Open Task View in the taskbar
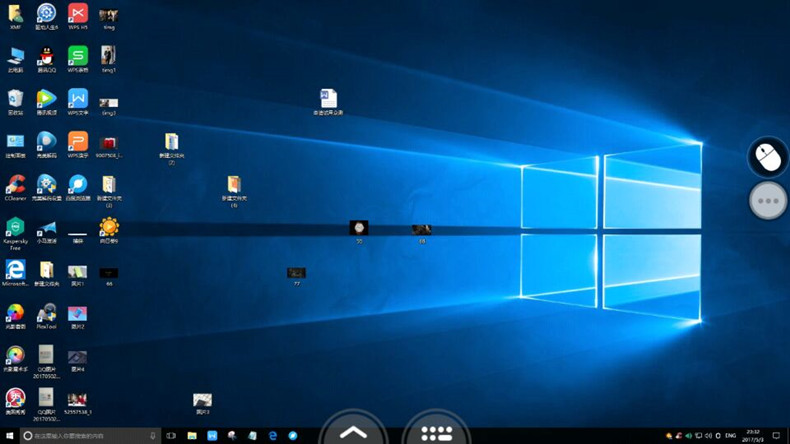Viewport: 790px width, 444px height. click(x=172, y=436)
